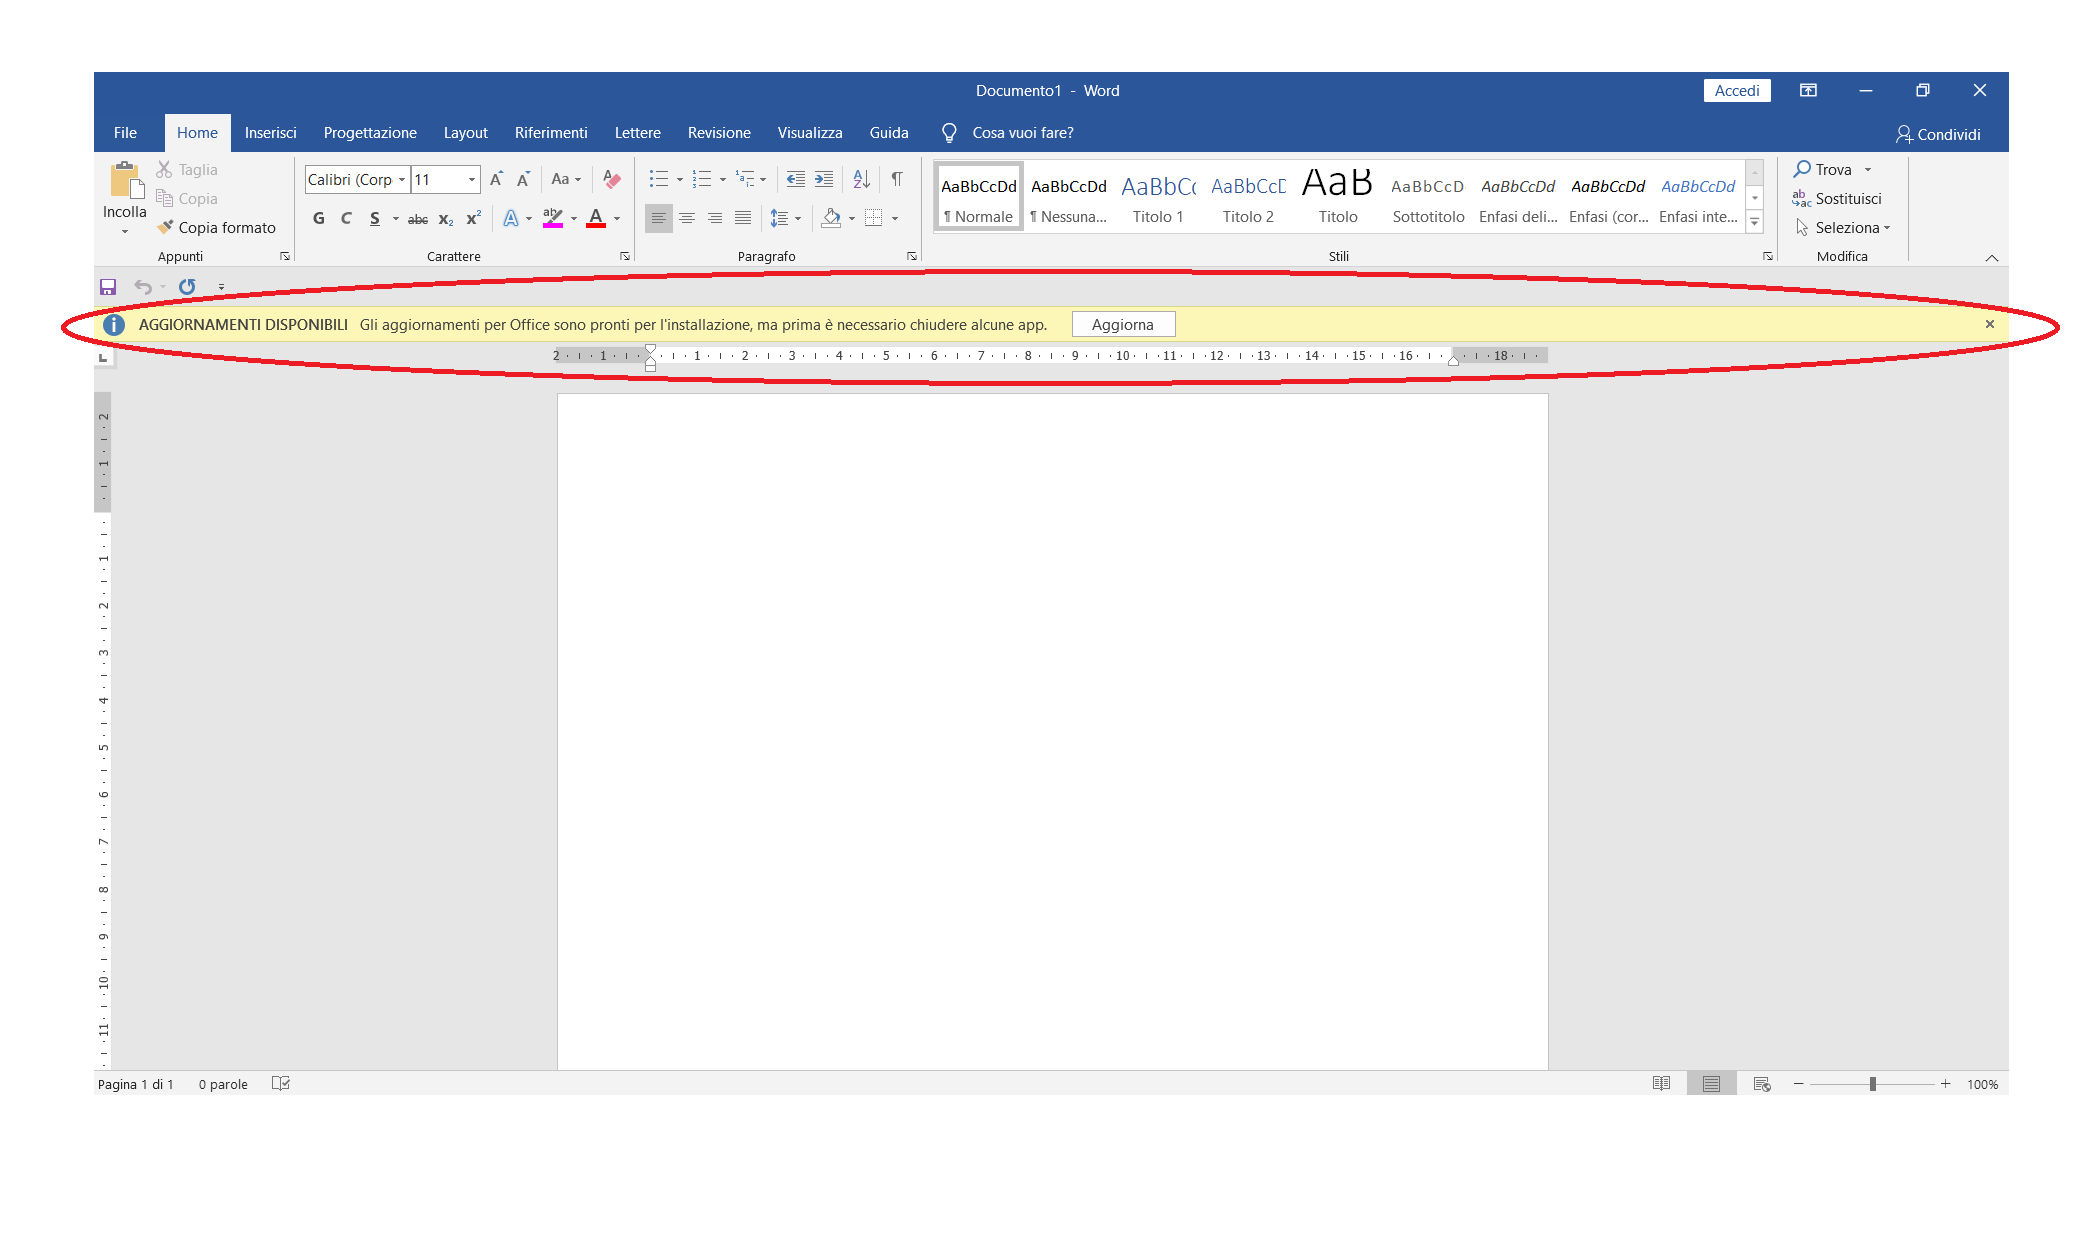
Task: Click the Aggiorna update button
Action: 1122,324
